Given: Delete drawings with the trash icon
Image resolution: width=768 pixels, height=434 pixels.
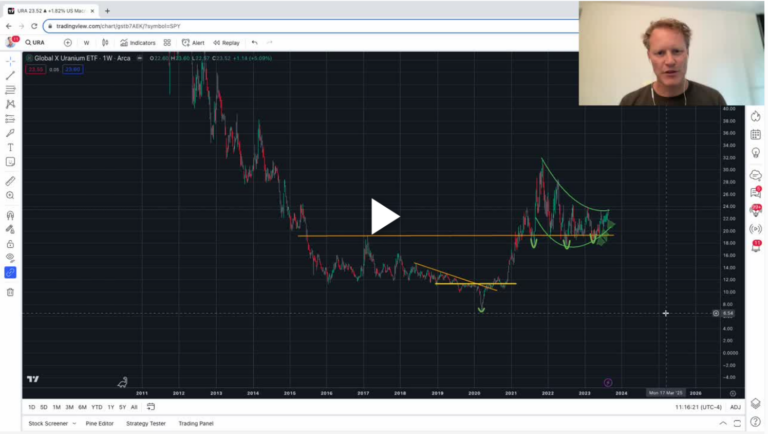Looking at the screenshot, I should 10,292.
